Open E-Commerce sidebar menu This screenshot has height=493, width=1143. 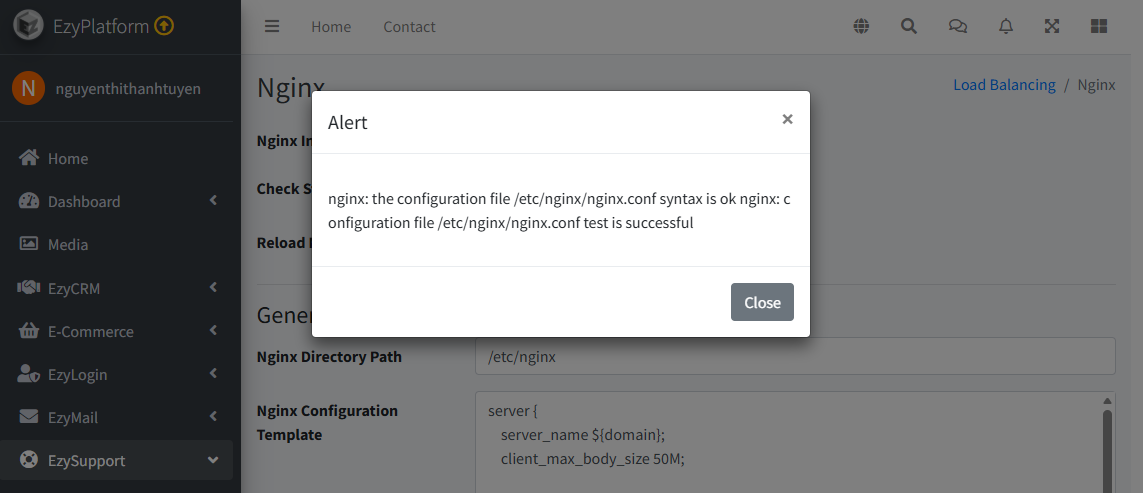[x=117, y=331]
